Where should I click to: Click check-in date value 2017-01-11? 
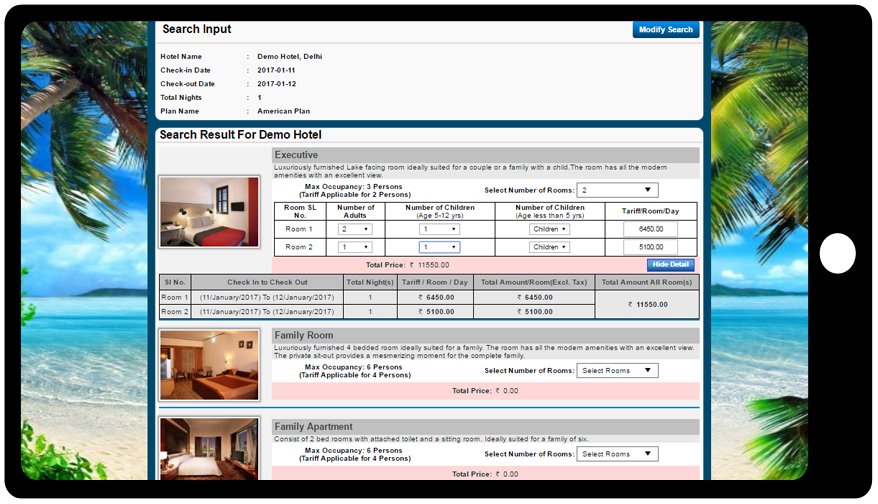tap(276, 71)
